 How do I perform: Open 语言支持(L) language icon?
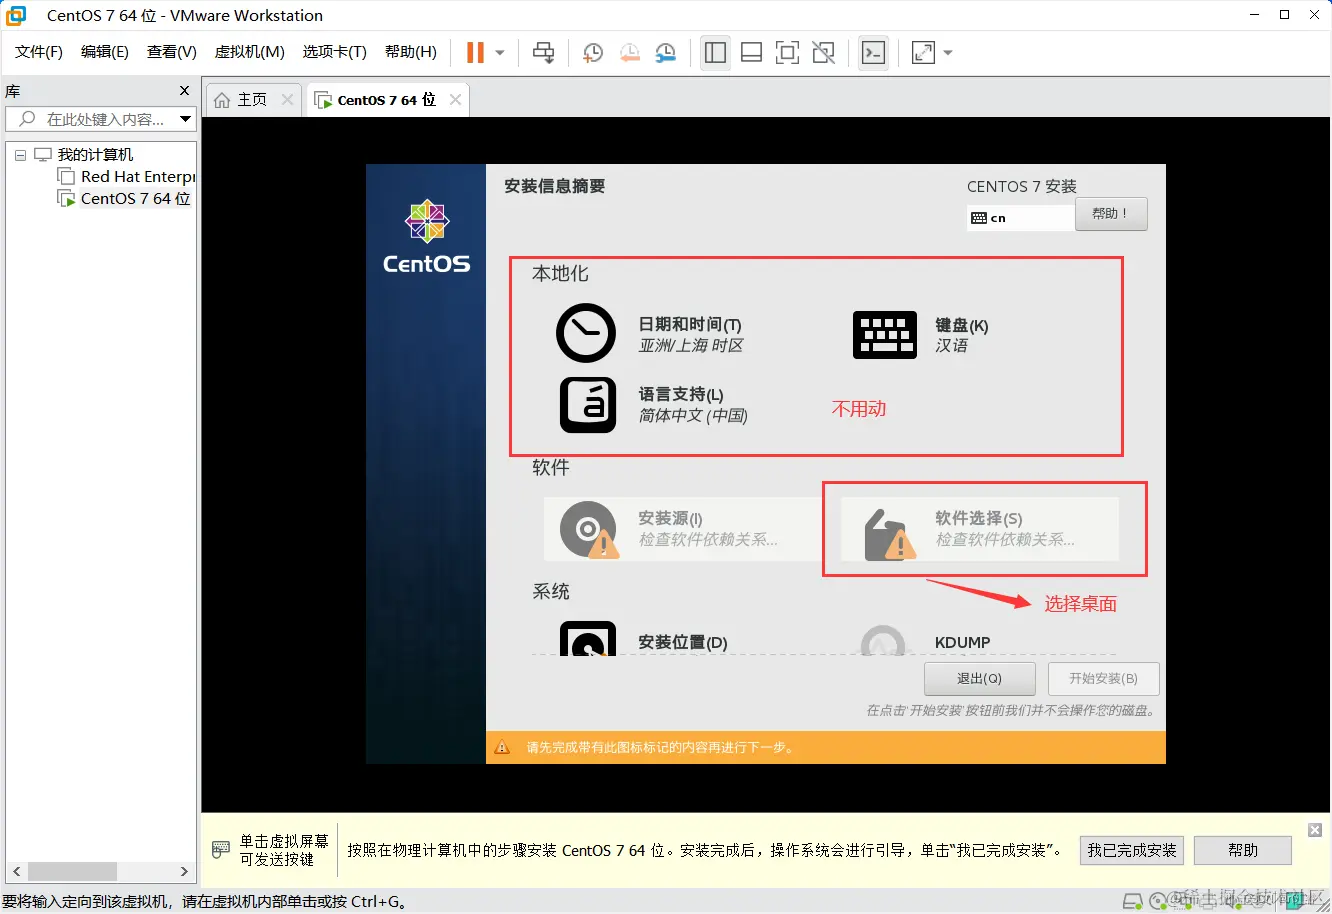588,404
